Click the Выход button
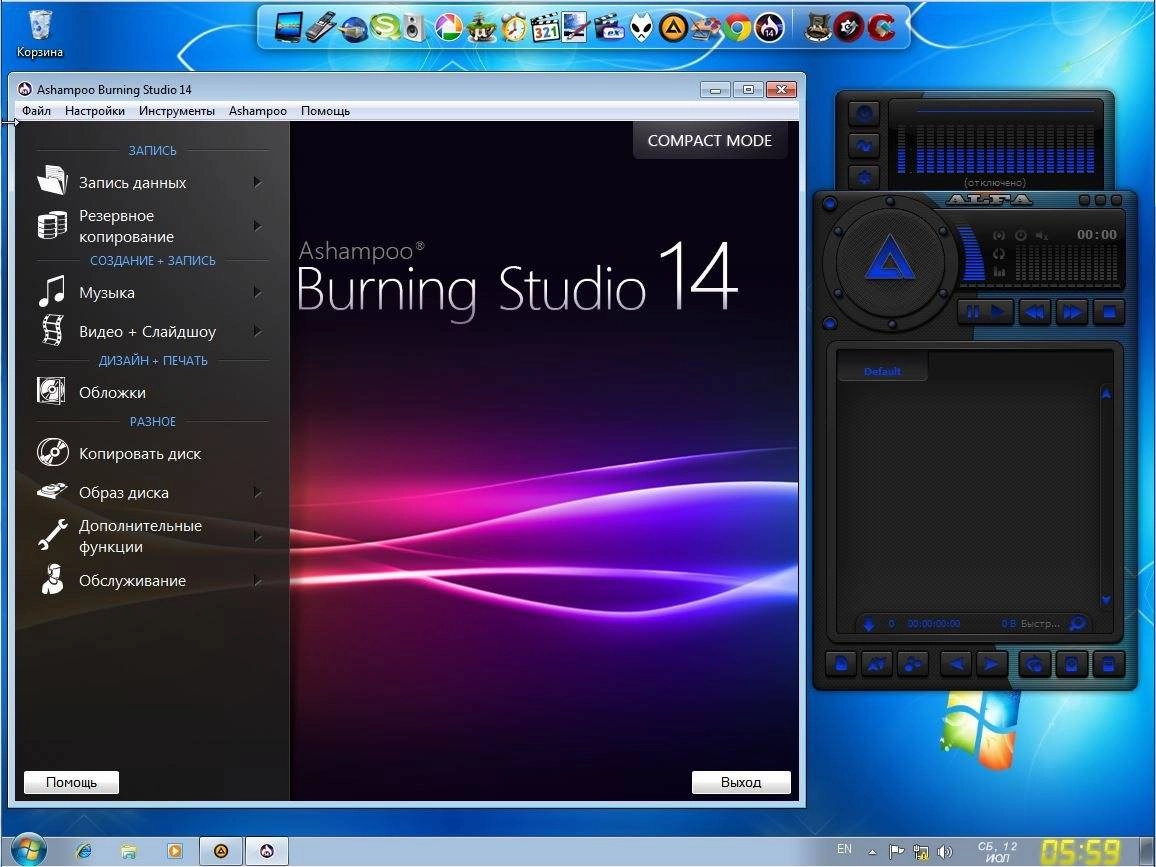1156x867 pixels. [741, 782]
